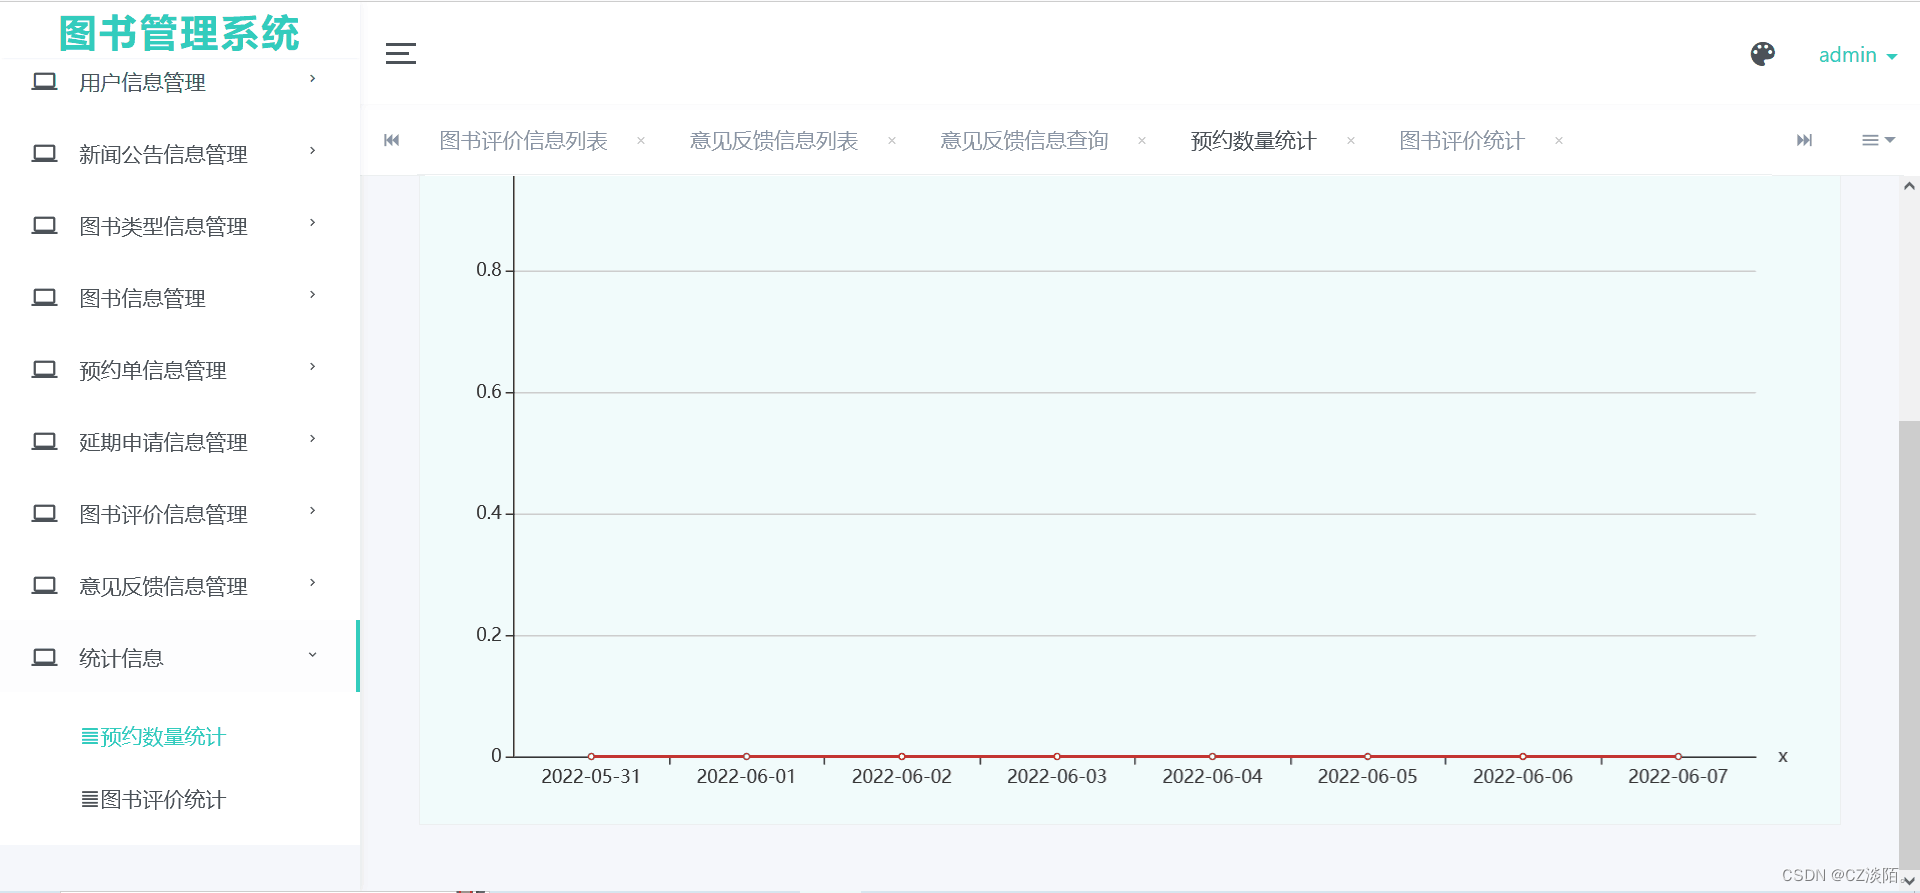
Task: Open 延期申请信息管理 sidebar menu
Action: 180,442
